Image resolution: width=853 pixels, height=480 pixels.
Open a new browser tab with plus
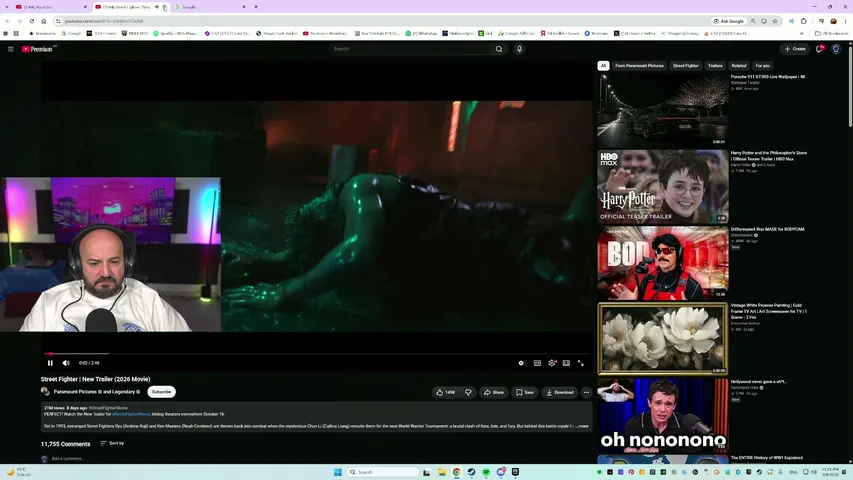[x=256, y=7]
